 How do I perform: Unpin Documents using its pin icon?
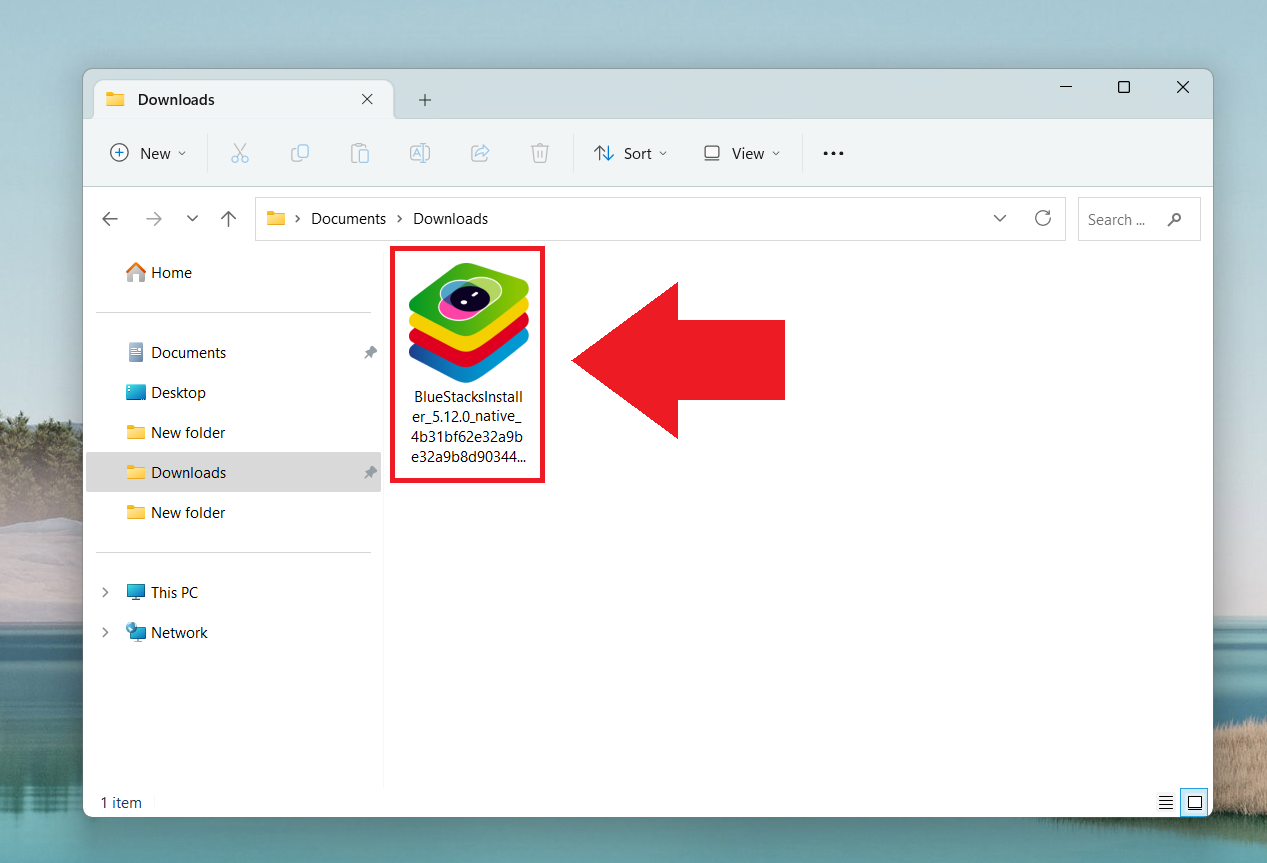tap(370, 353)
